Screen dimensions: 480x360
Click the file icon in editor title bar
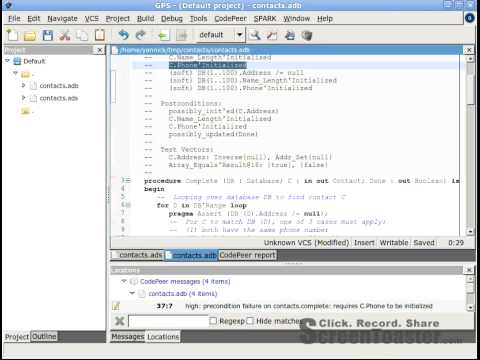coord(115,50)
